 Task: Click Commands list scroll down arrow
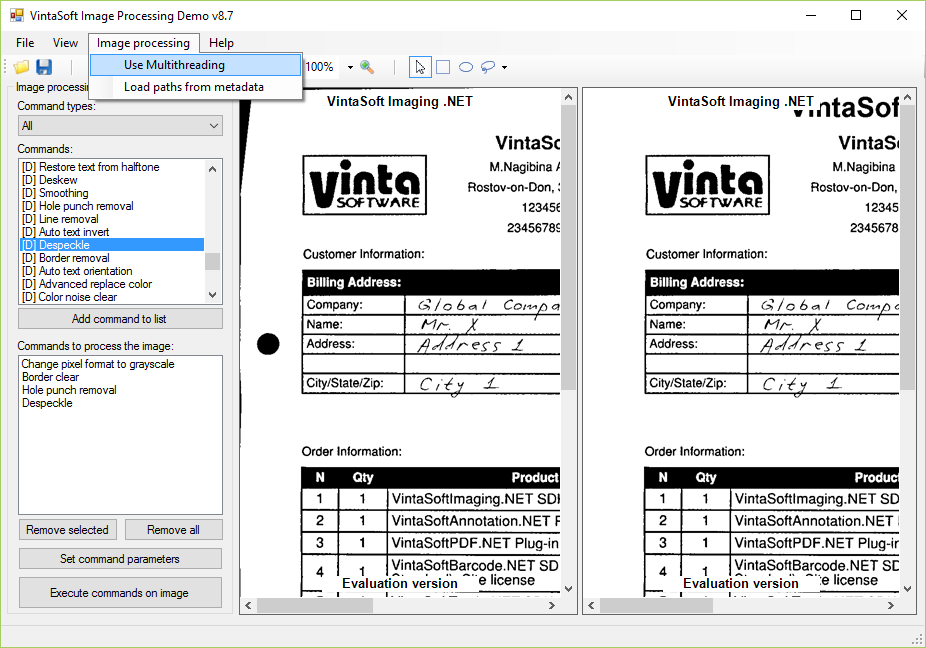pyautogui.click(x=213, y=295)
